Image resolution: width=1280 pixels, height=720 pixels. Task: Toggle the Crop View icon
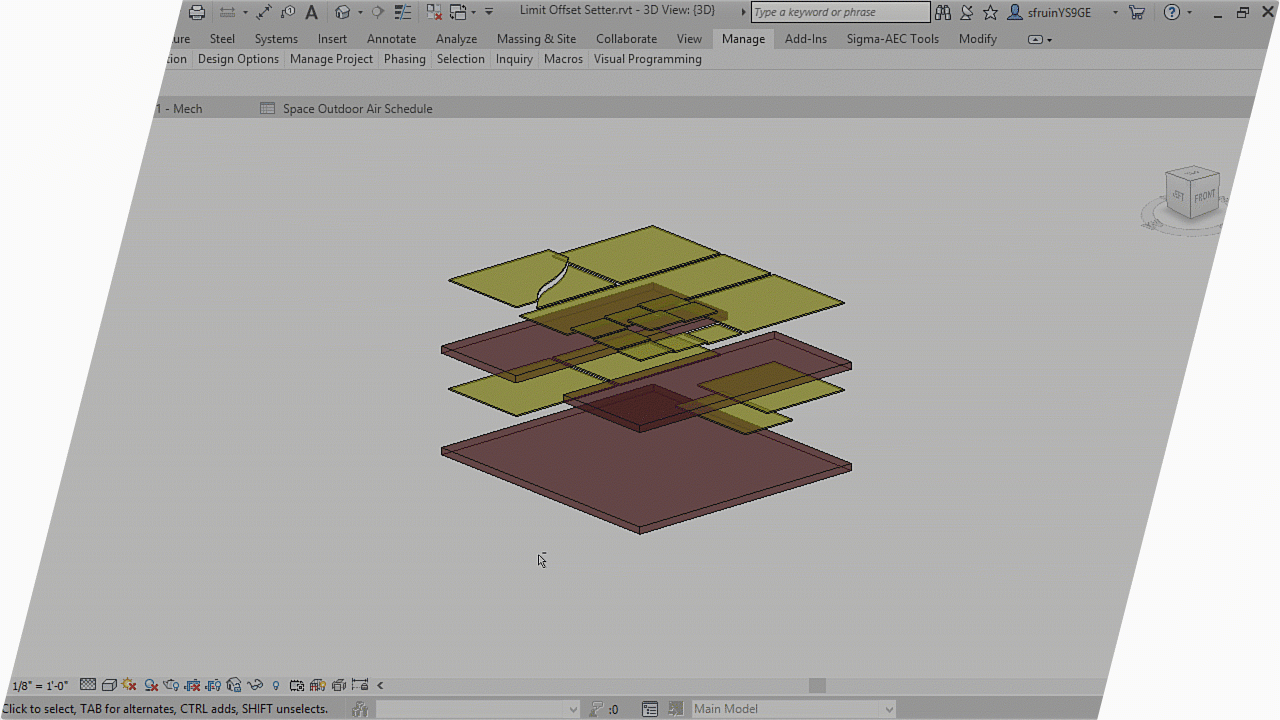coord(192,685)
